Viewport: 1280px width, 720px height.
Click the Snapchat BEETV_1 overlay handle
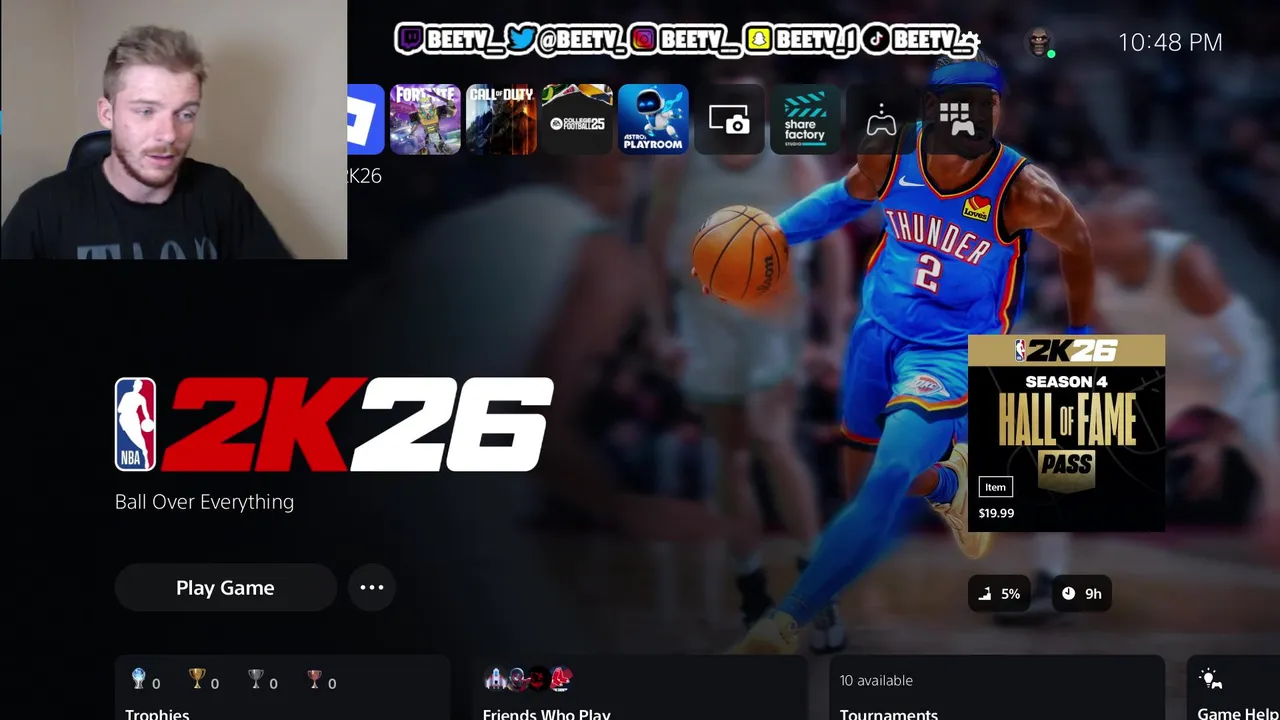pyautogui.click(x=802, y=40)
